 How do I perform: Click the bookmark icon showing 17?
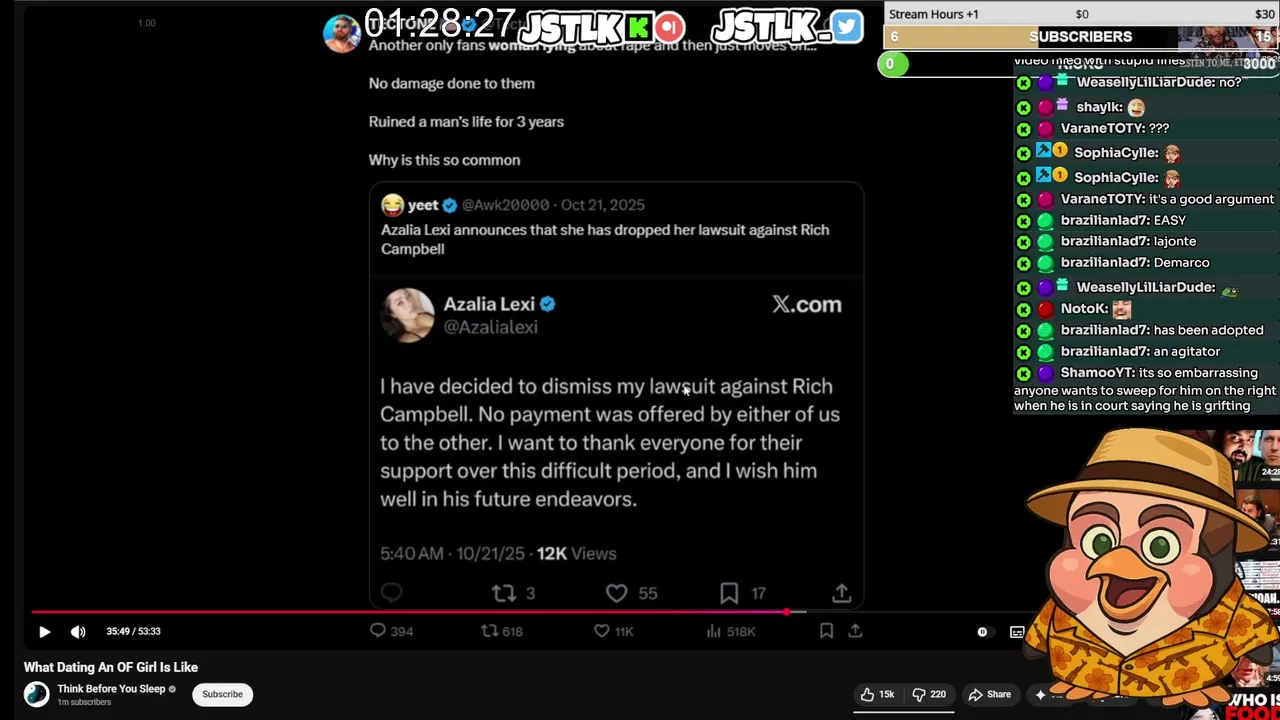click(x=729, y=593)
